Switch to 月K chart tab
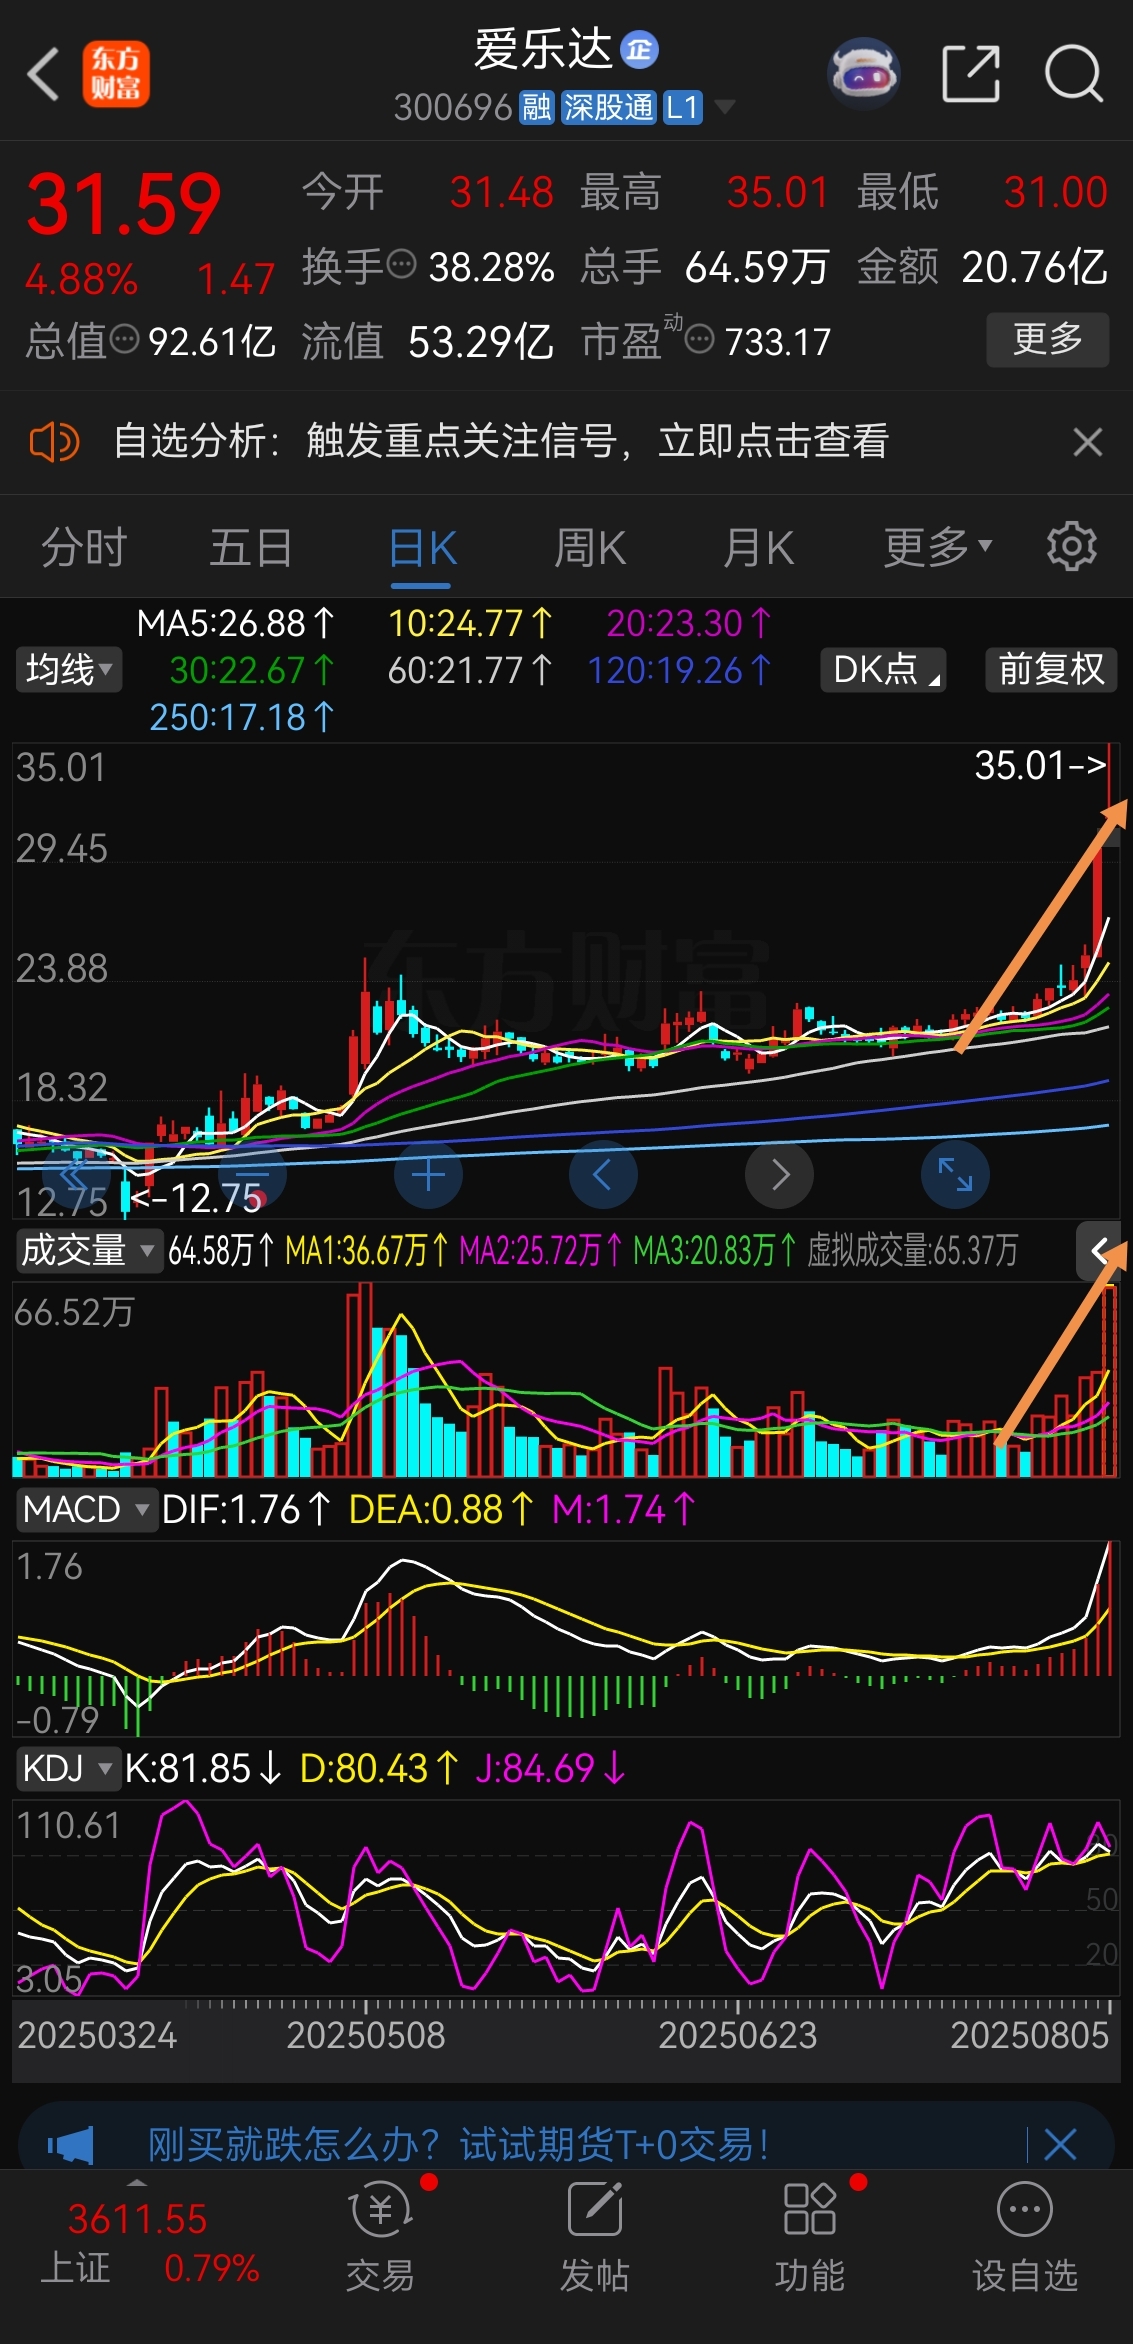The width and height of the screenshot is (1133, 2344). (758, 547)
